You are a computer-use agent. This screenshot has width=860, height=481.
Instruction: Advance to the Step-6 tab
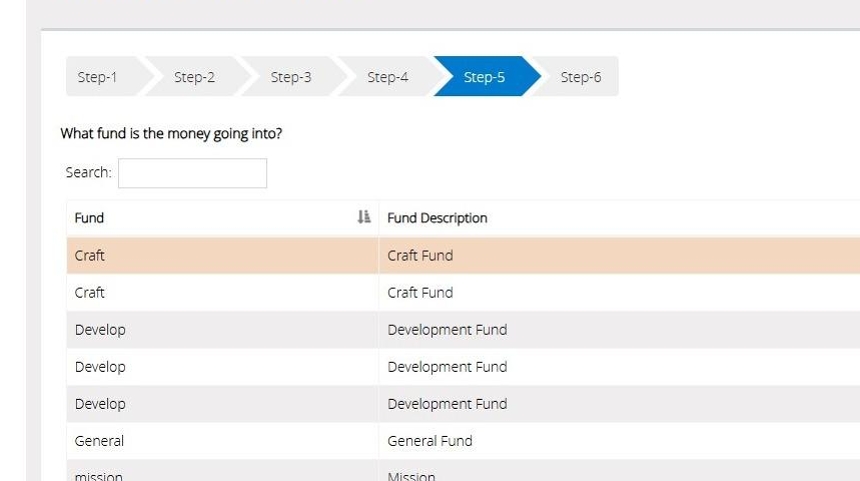[581, 77]
